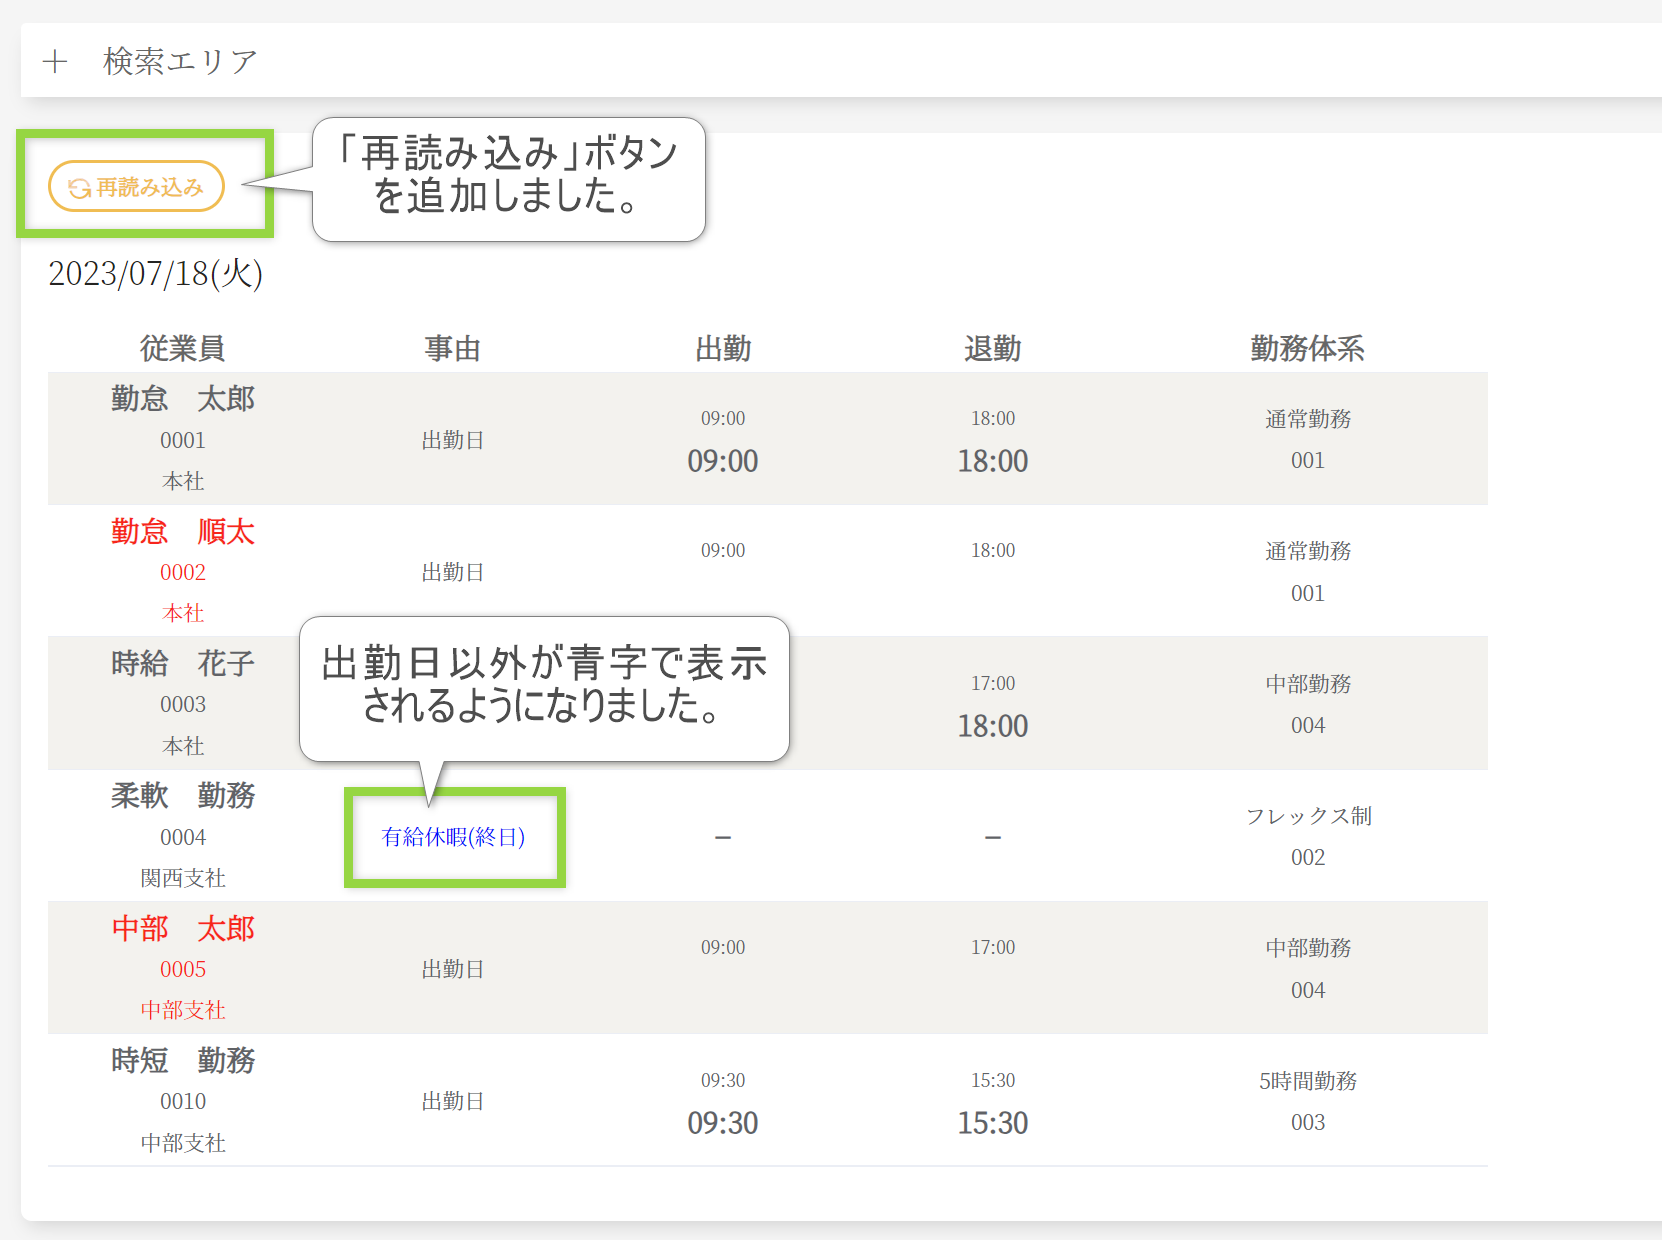This screenshot has height=1240, width=1662.
Task: Click the date 2023/07/18(火) heading
Action: coord(155,274)
